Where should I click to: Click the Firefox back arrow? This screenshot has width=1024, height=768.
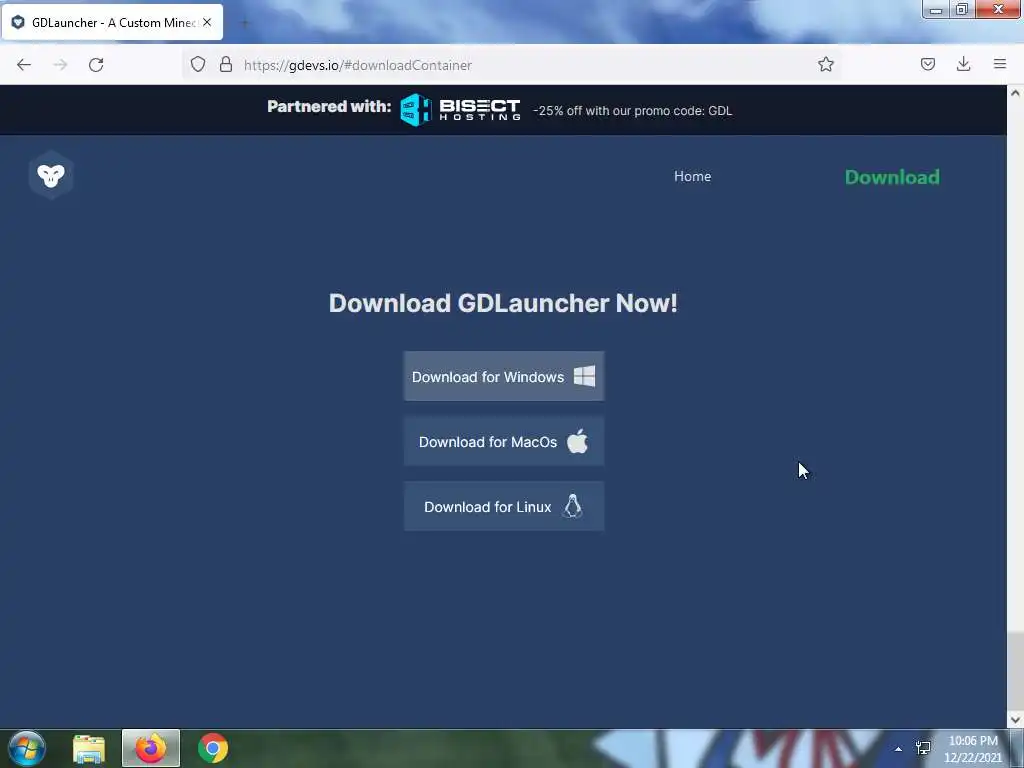[24, 65]
